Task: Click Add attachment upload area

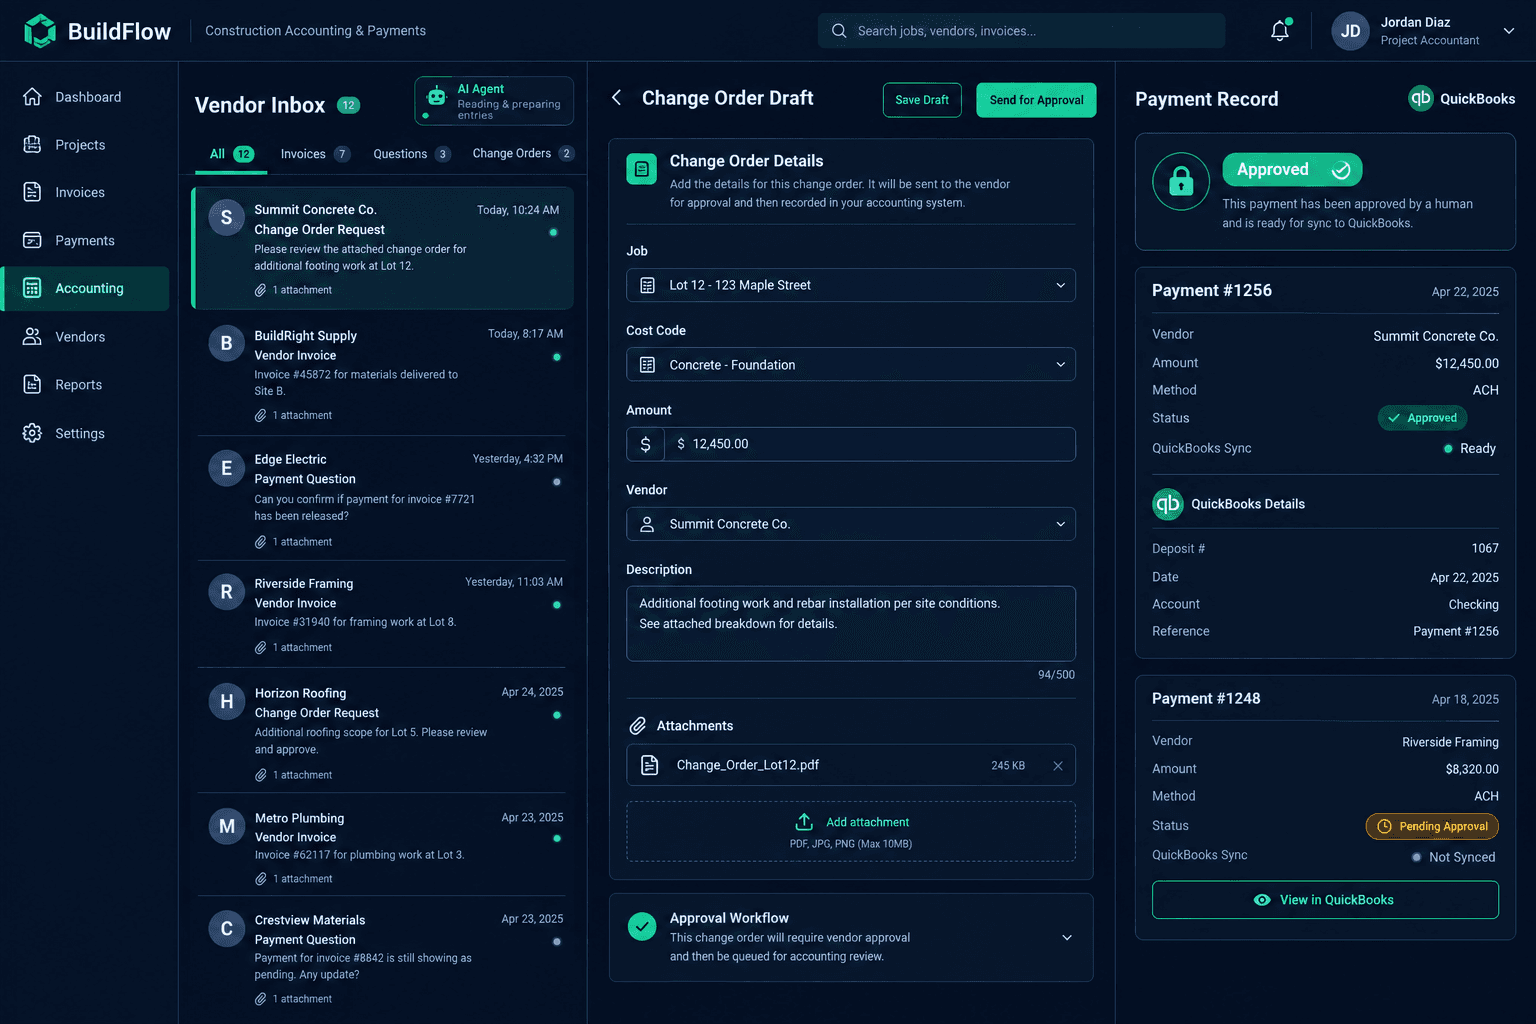Action: [851, 831]
